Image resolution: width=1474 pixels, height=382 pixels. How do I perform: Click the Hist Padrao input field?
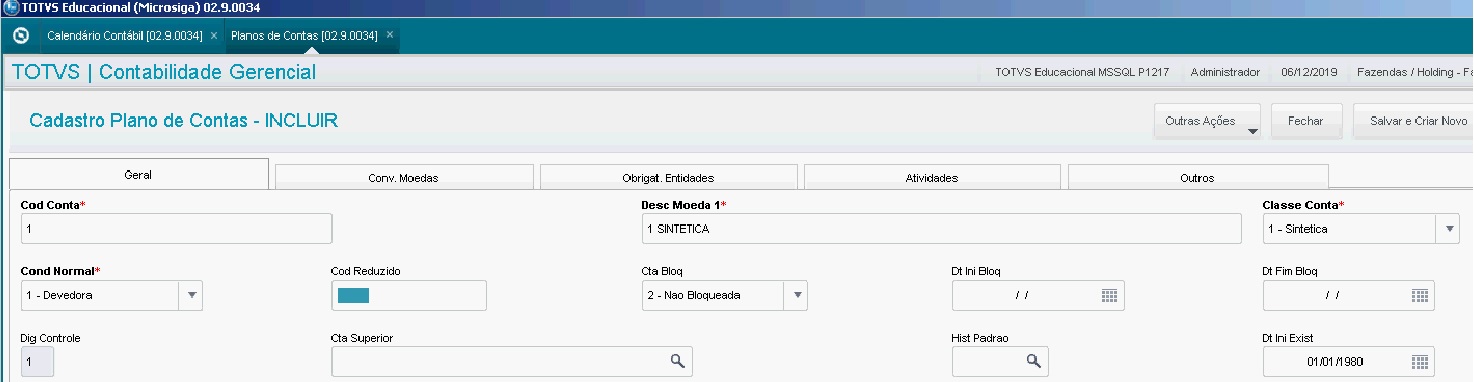pyautogui.click(x=1000, y=361)
